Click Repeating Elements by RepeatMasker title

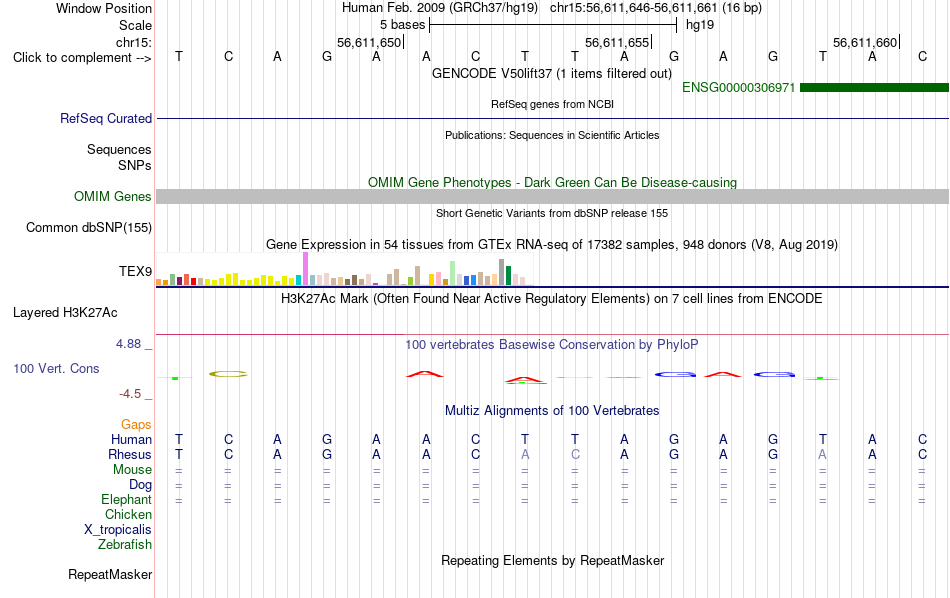coord(552,560)
